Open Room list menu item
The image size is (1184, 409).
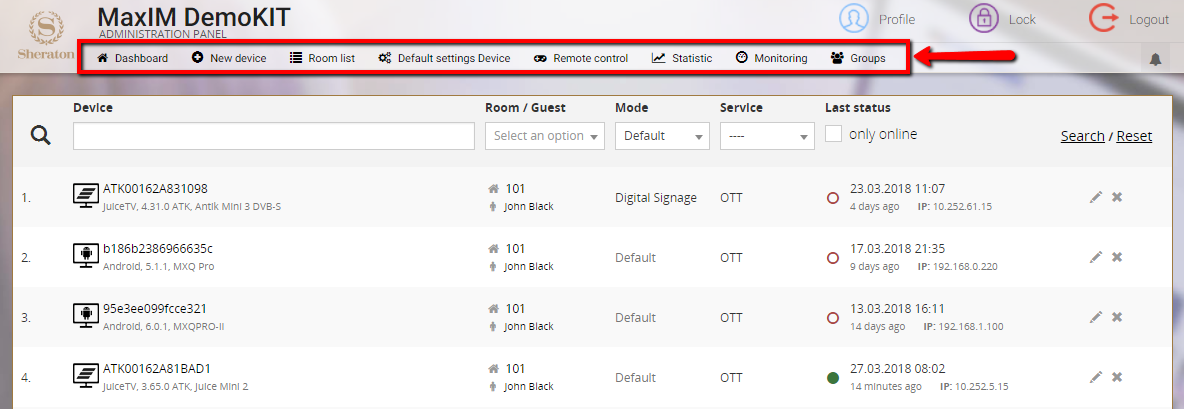pos(322,58)
